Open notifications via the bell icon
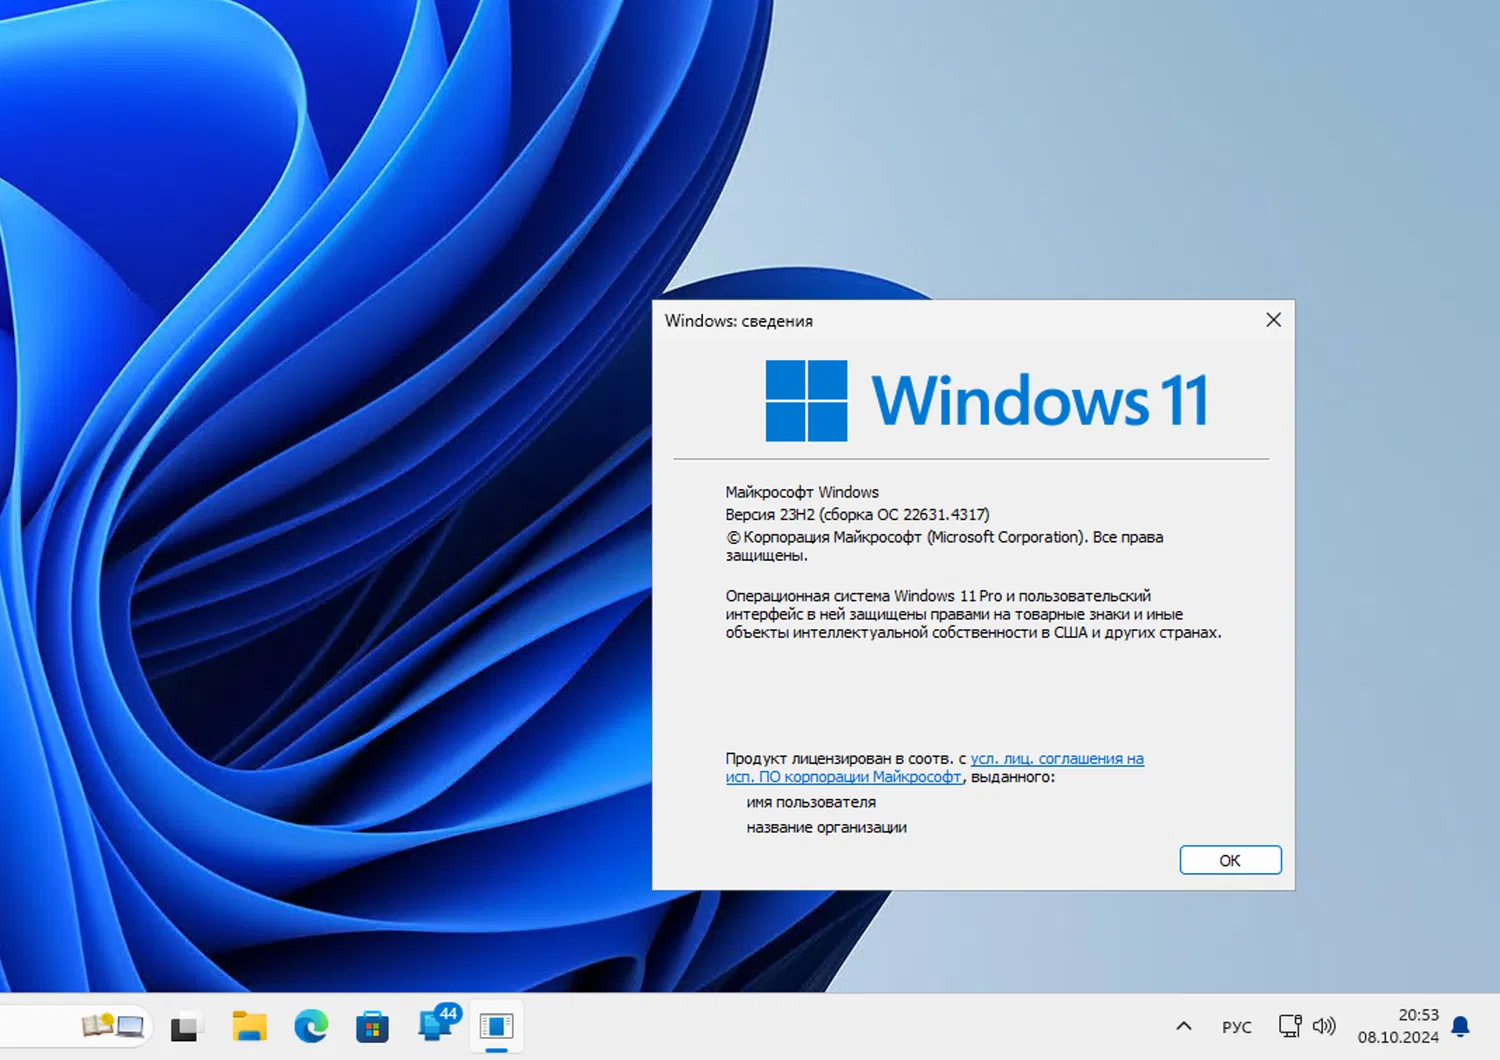 coord(1459,1026)
